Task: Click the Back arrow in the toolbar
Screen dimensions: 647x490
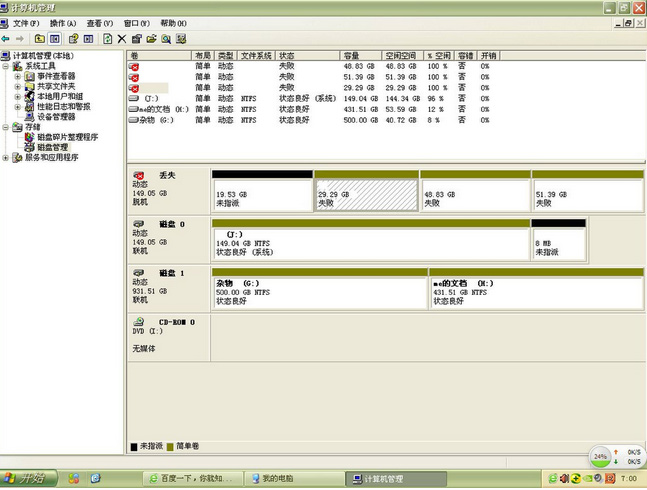Action: 7,39
